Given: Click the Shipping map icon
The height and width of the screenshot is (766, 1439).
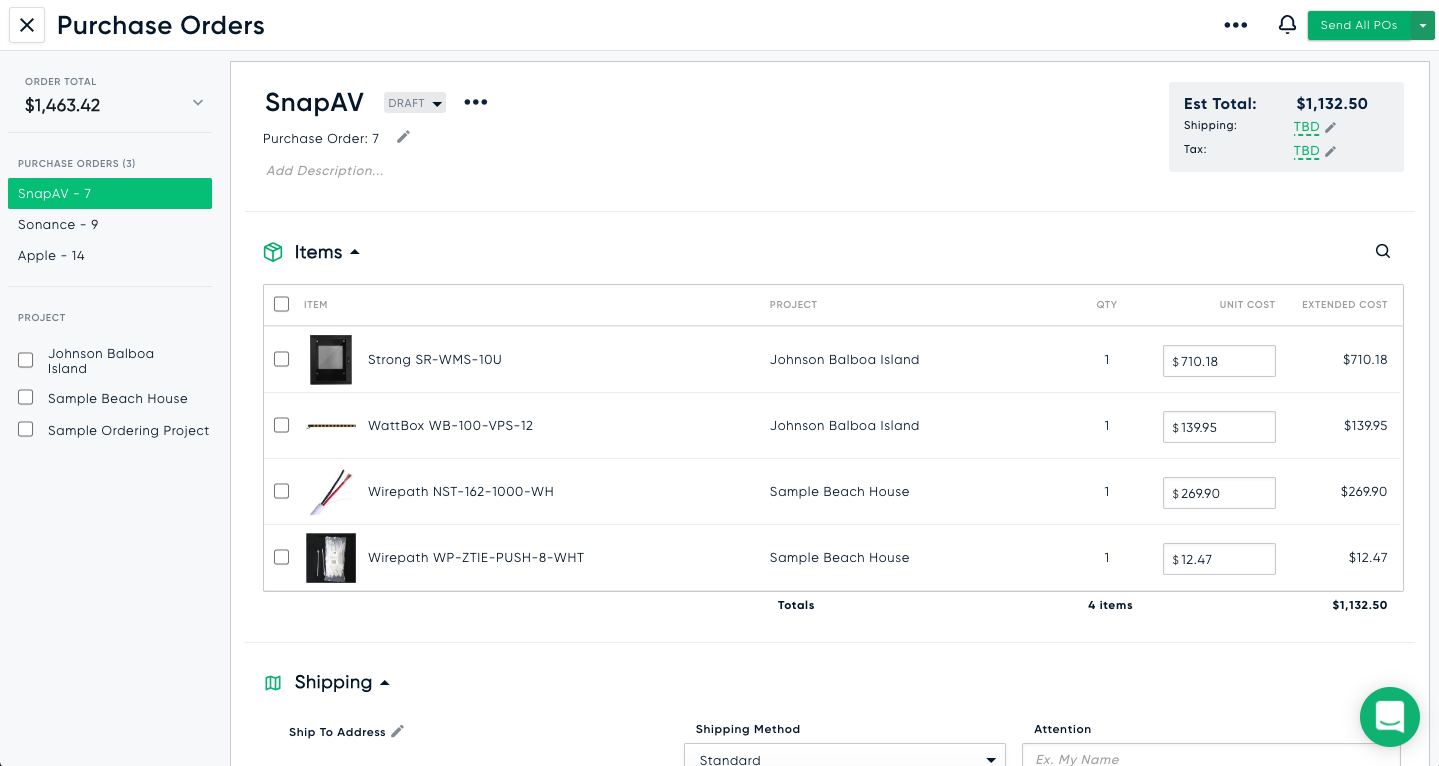Looking at the screenshot, I should click(x=273, y=683).
